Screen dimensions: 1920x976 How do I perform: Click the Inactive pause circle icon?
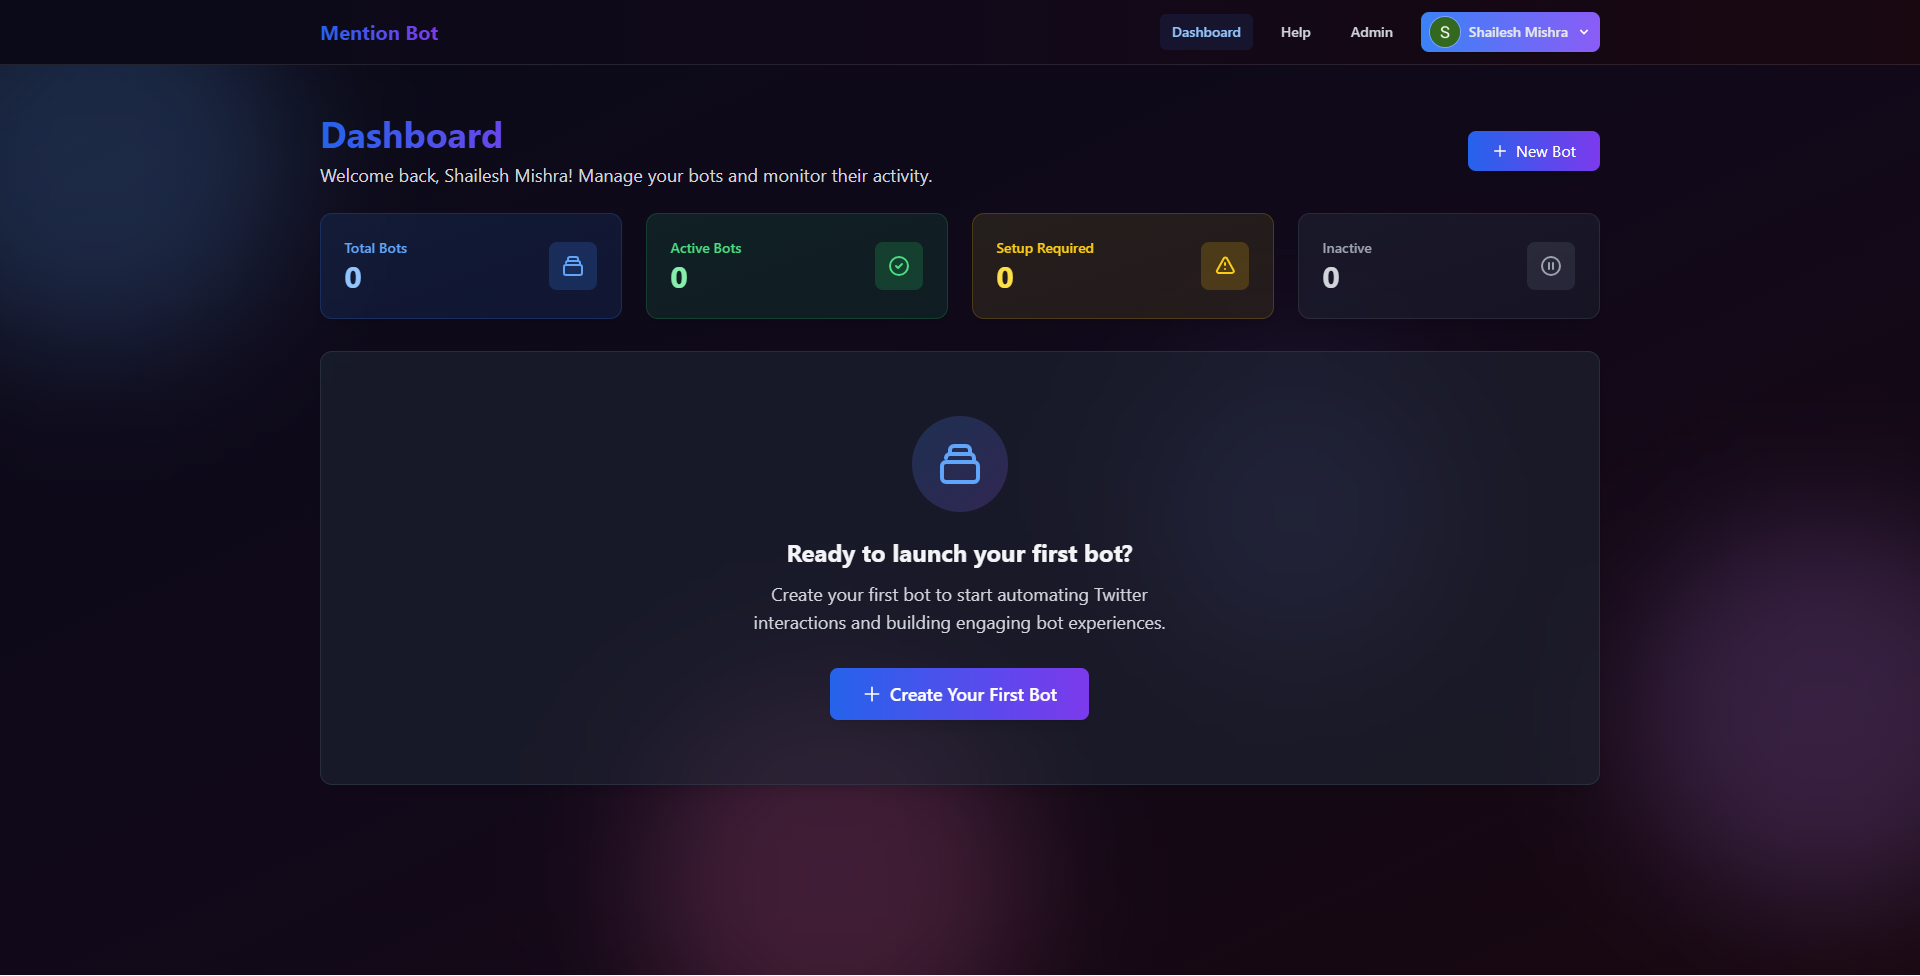(x=1551, y=266)
